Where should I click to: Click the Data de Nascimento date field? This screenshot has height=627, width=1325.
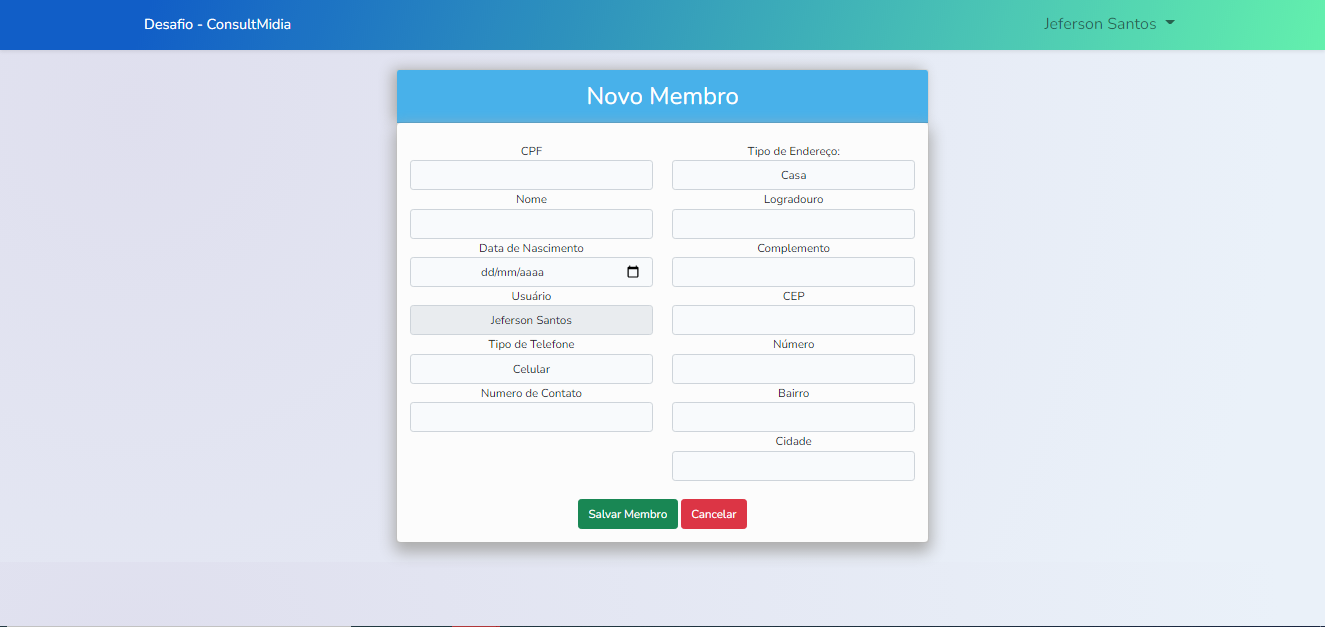click(531, 272)
